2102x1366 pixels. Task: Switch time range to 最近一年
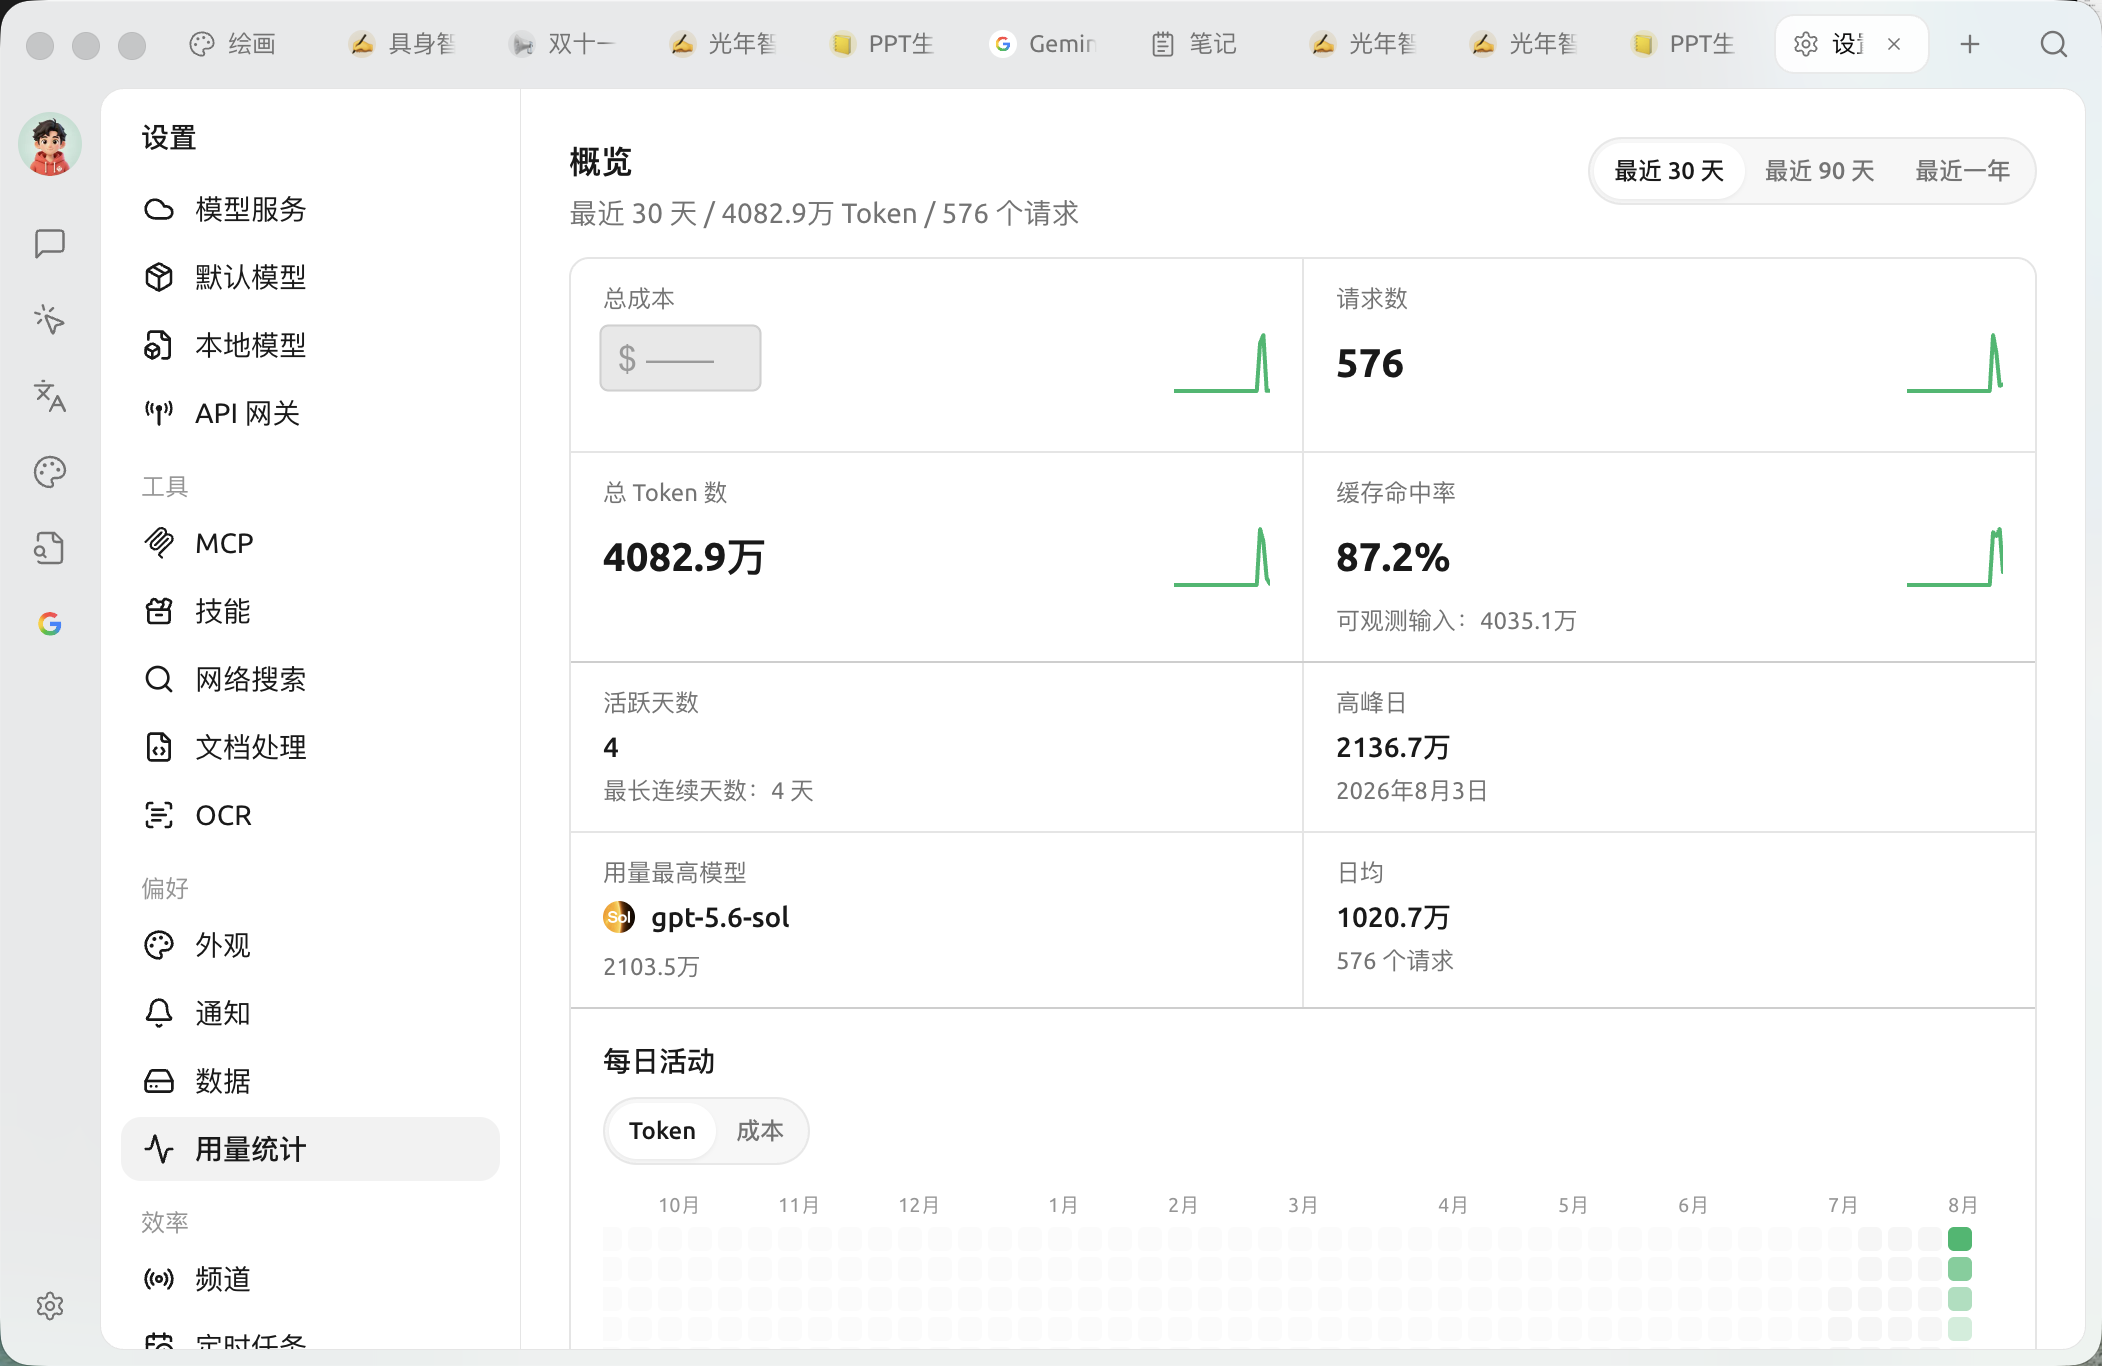[1962, 171]
